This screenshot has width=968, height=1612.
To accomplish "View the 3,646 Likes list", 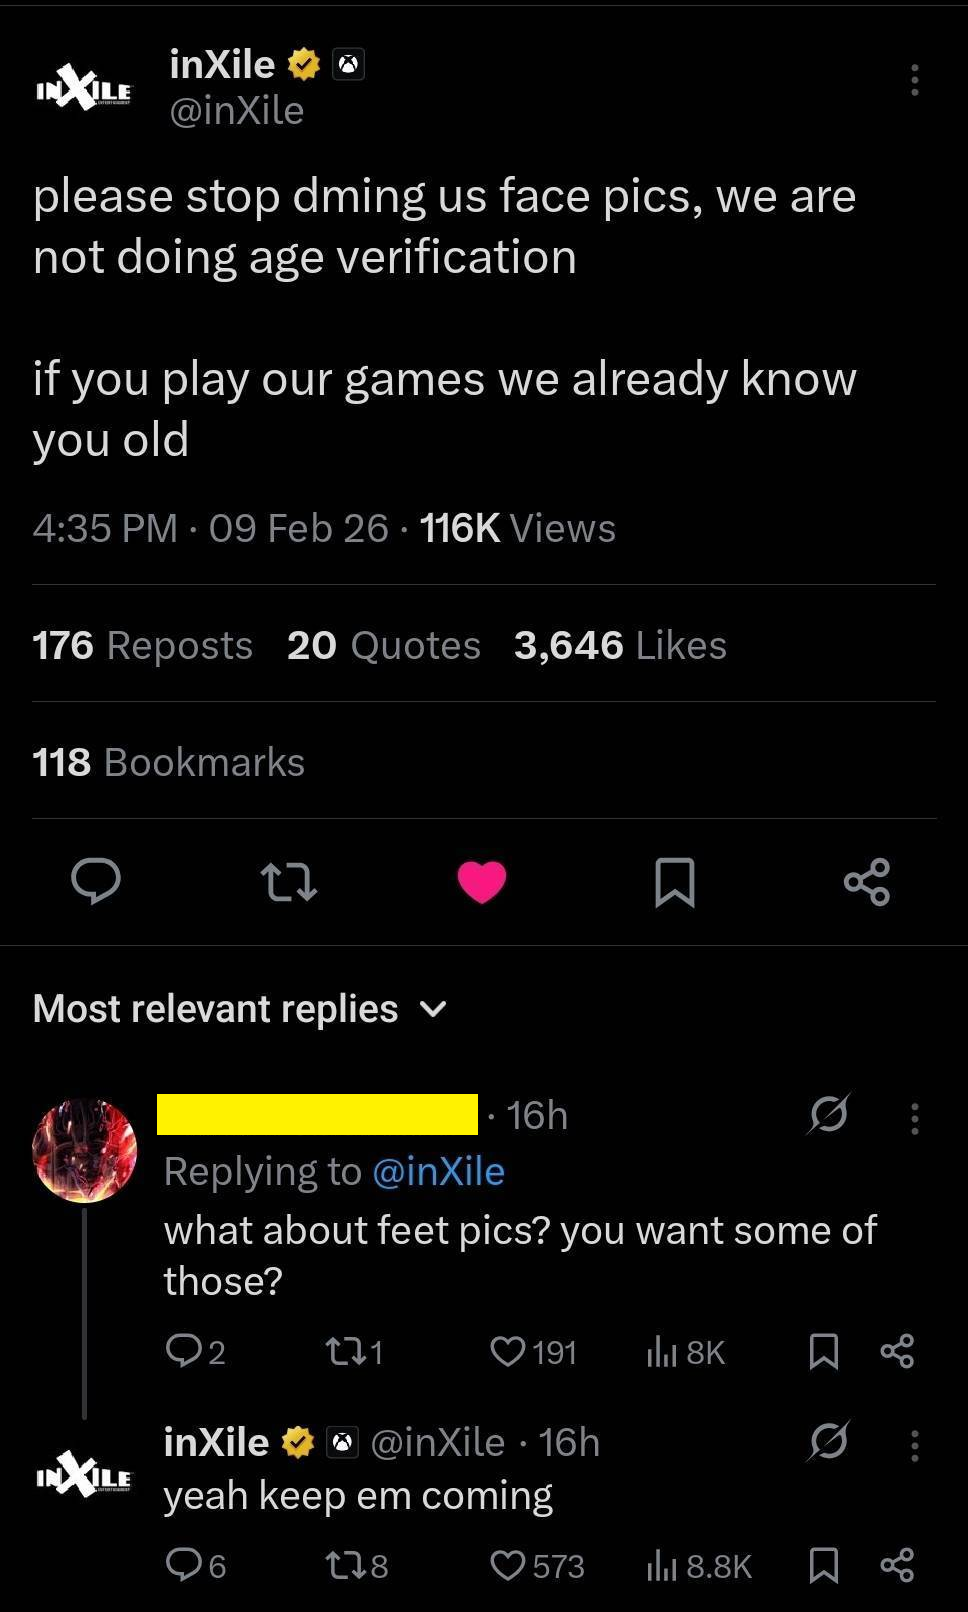I will coord(620,645).
